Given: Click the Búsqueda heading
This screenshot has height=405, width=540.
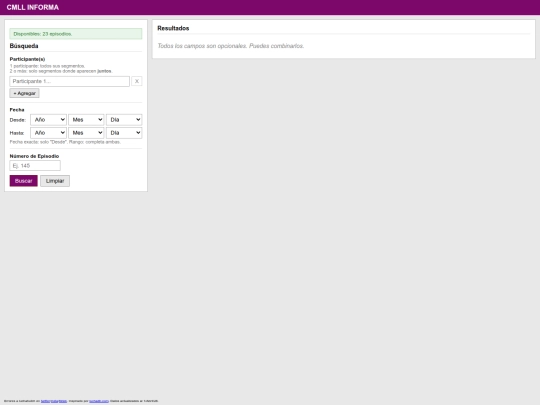Looking at the screenshot, I should [x=24, y=46].
